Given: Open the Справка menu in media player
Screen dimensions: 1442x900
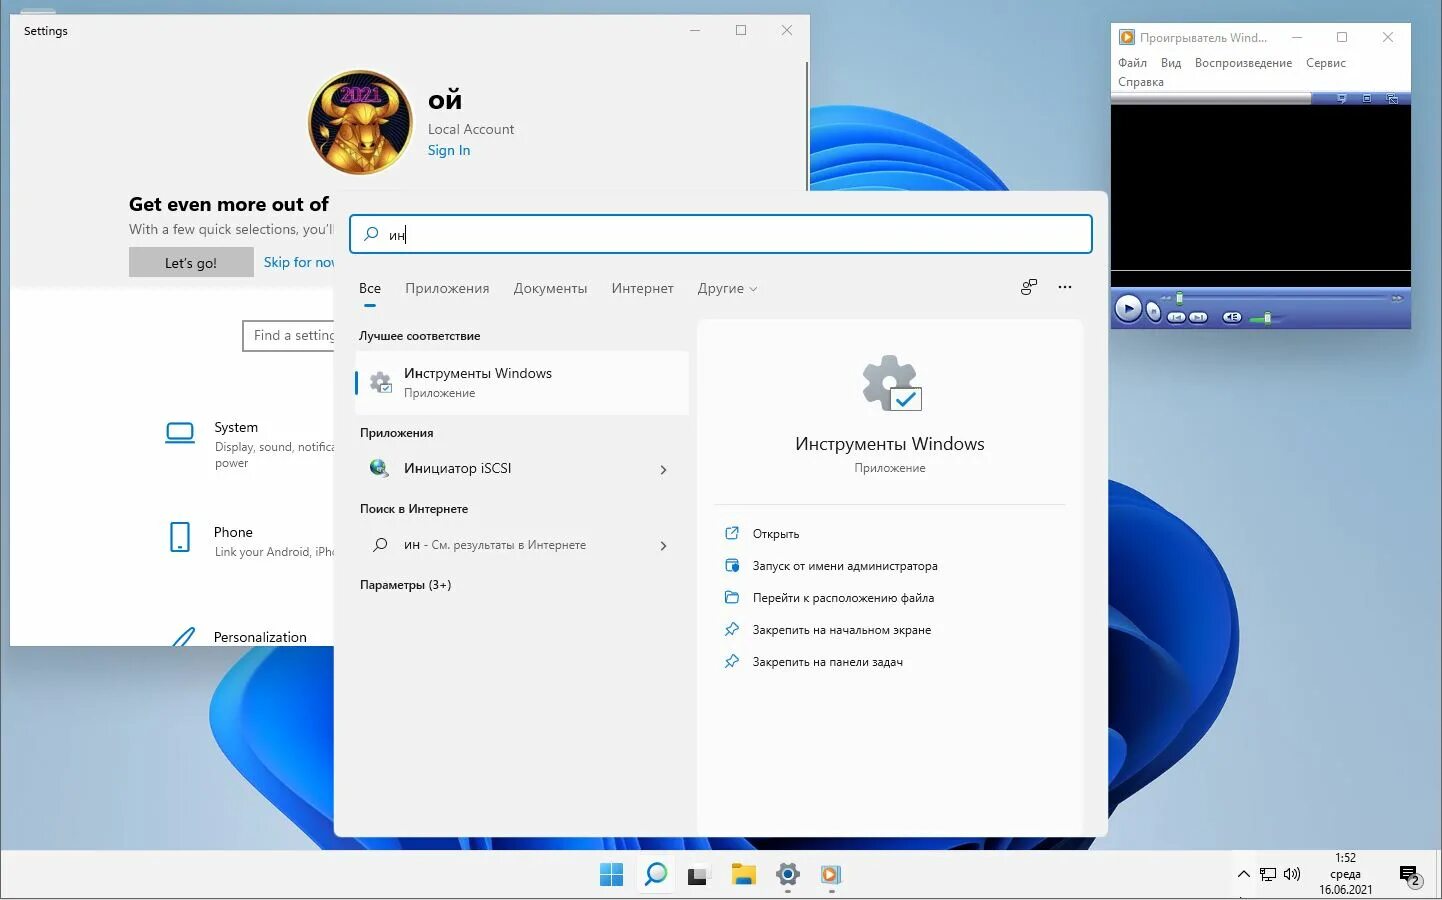Looking at the screenshot, I should pyautogui.click(x=1141, y=82).
